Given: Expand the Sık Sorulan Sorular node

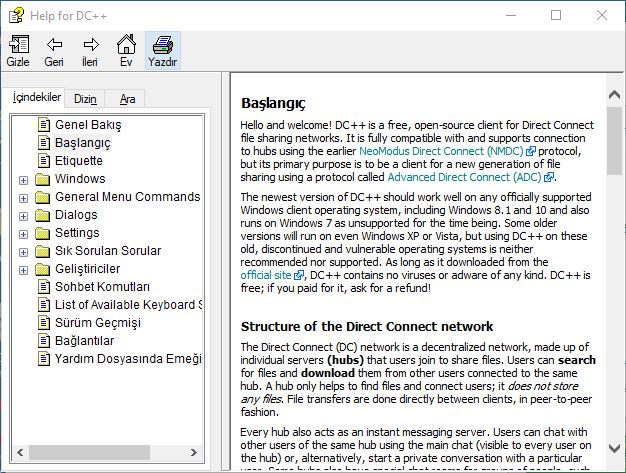Looking at the screenshot, I should tap(24, 252).
